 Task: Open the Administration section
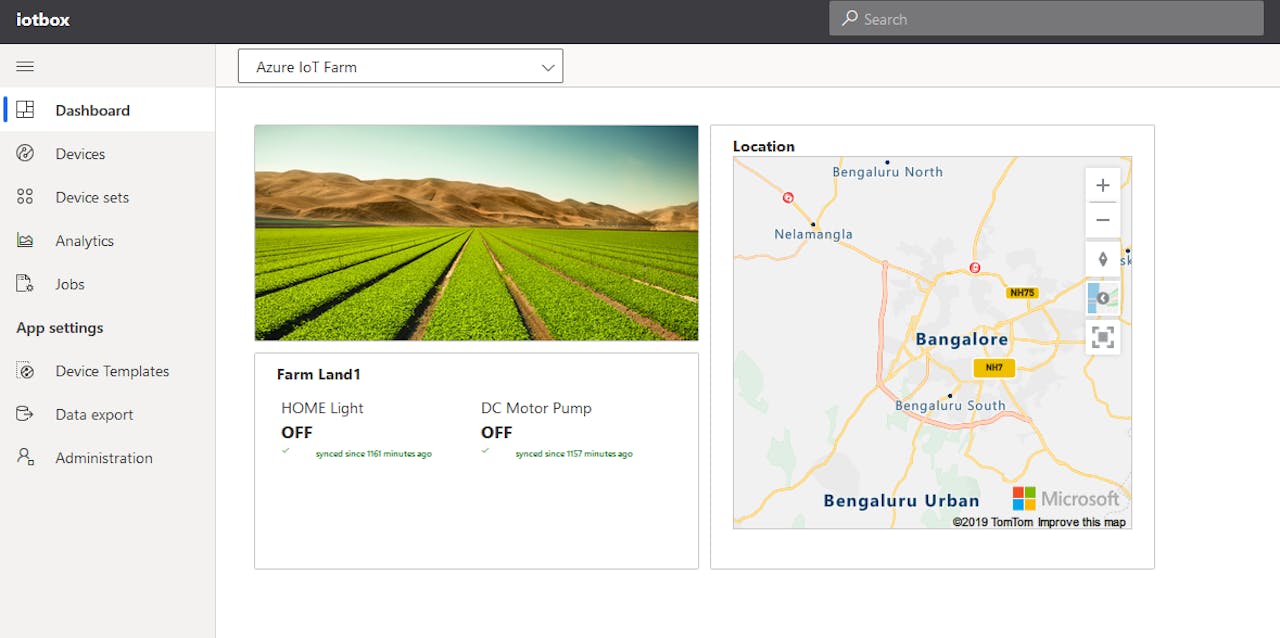pos(104,458)
